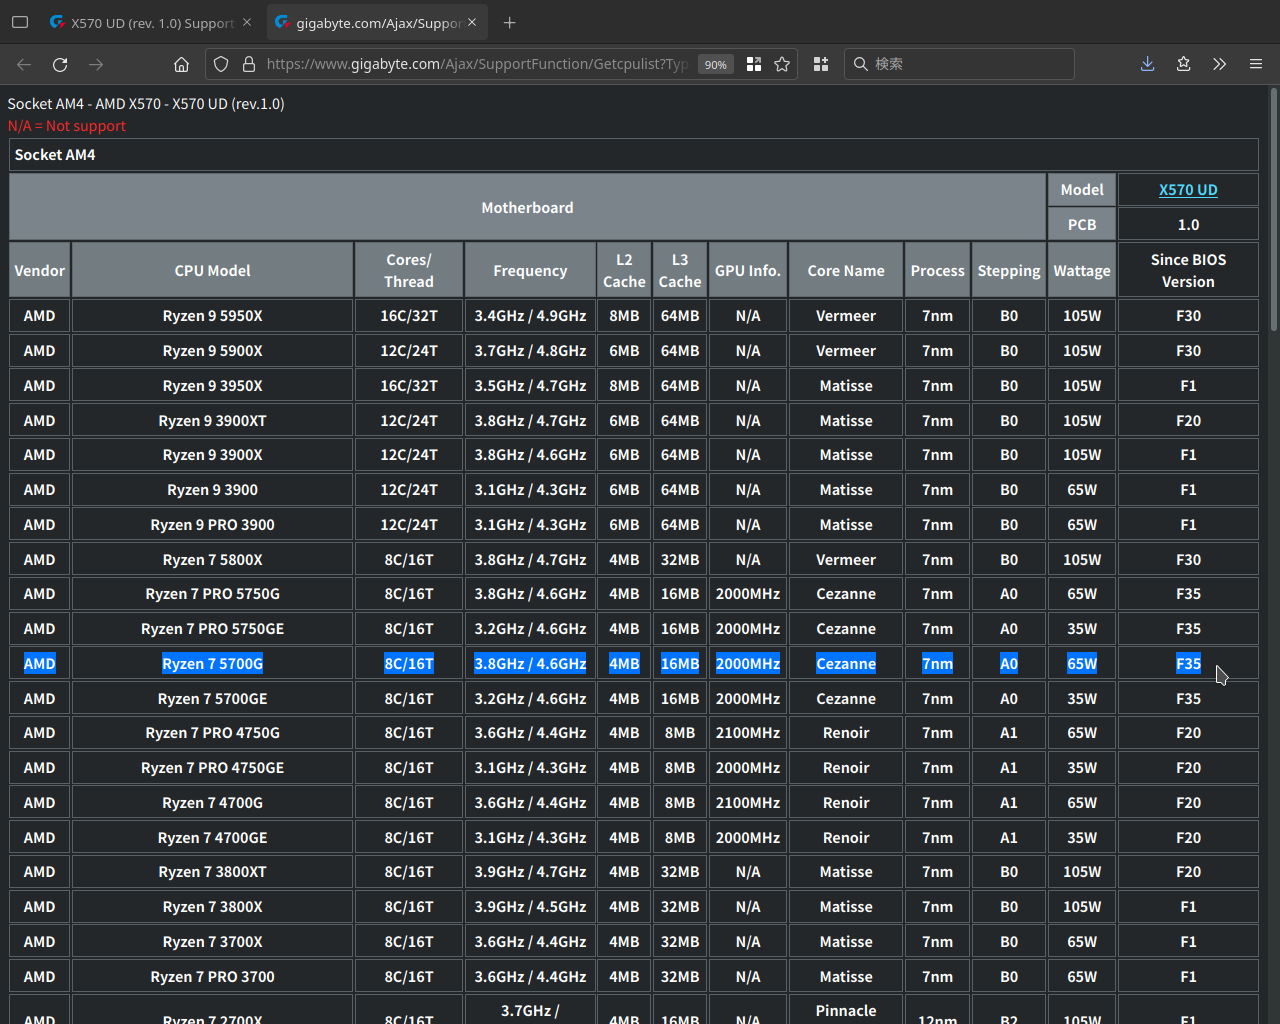Click the extension icon next to downloads
1280x1024 pixels.
point(1183,64)
